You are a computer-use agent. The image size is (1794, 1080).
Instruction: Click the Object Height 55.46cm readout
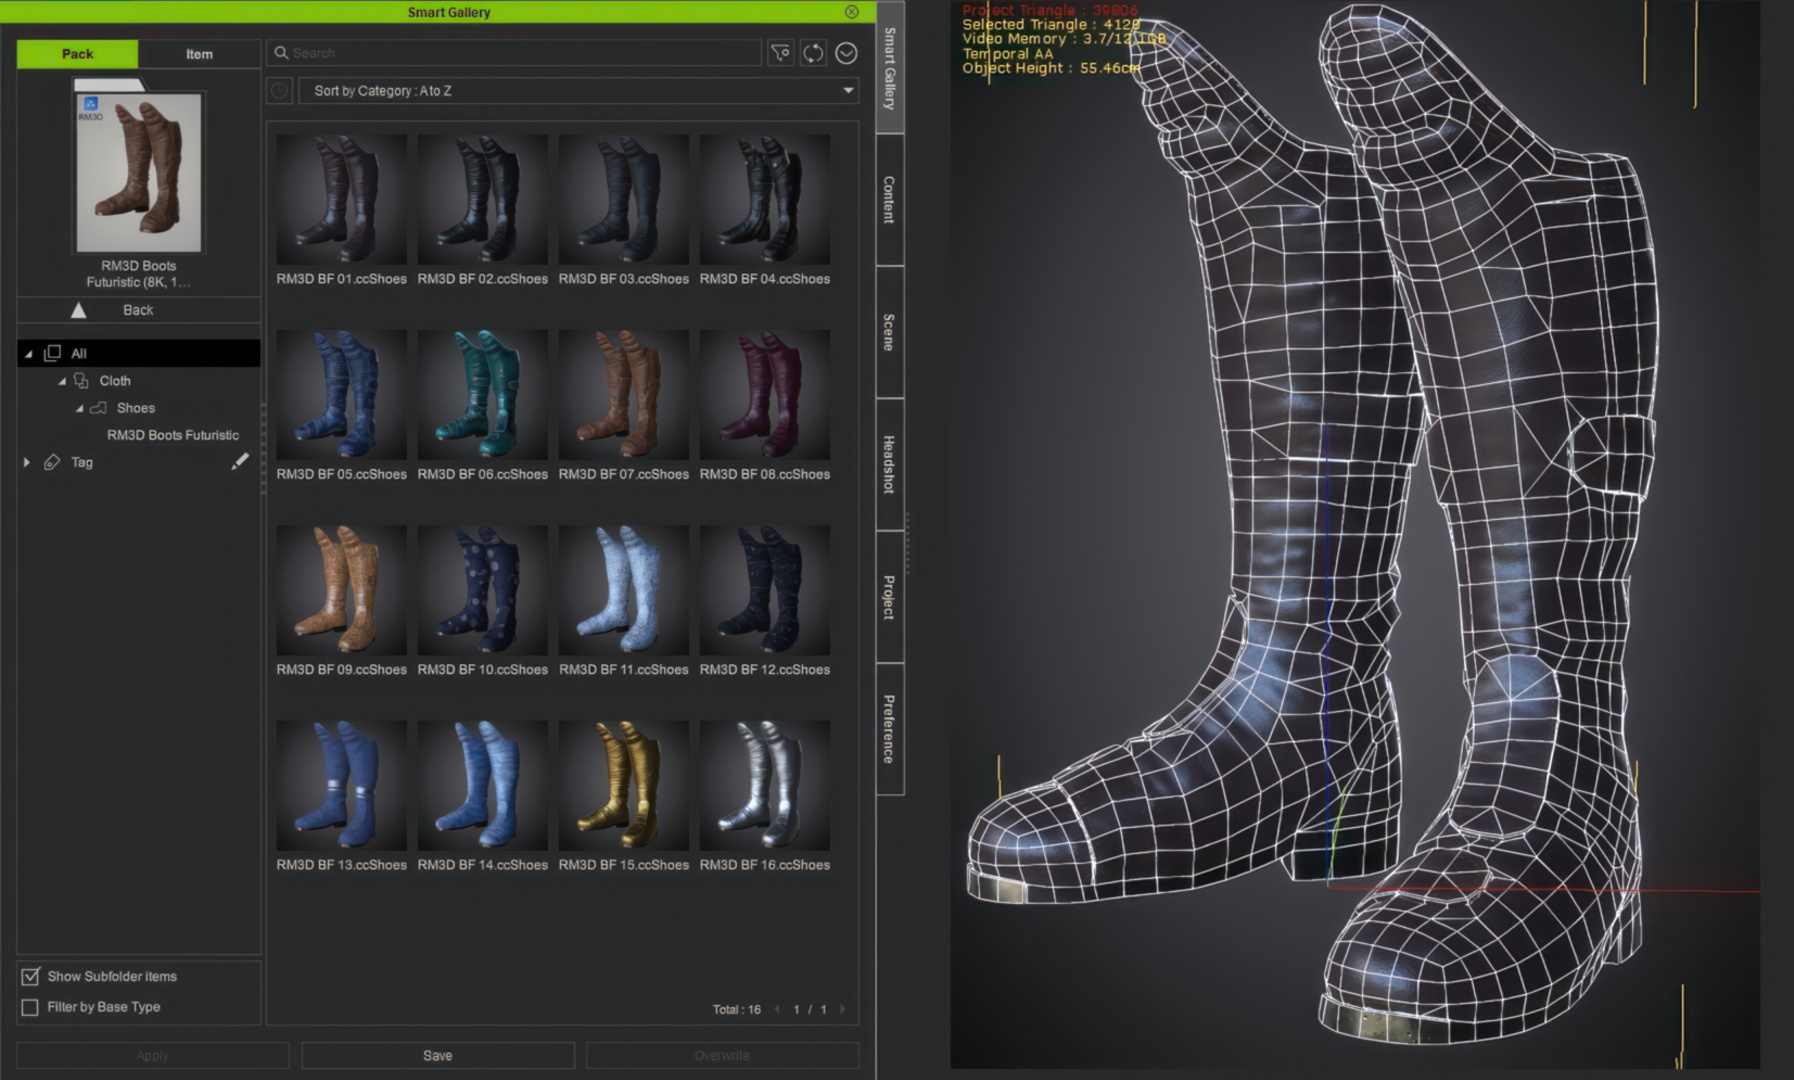1050,68
